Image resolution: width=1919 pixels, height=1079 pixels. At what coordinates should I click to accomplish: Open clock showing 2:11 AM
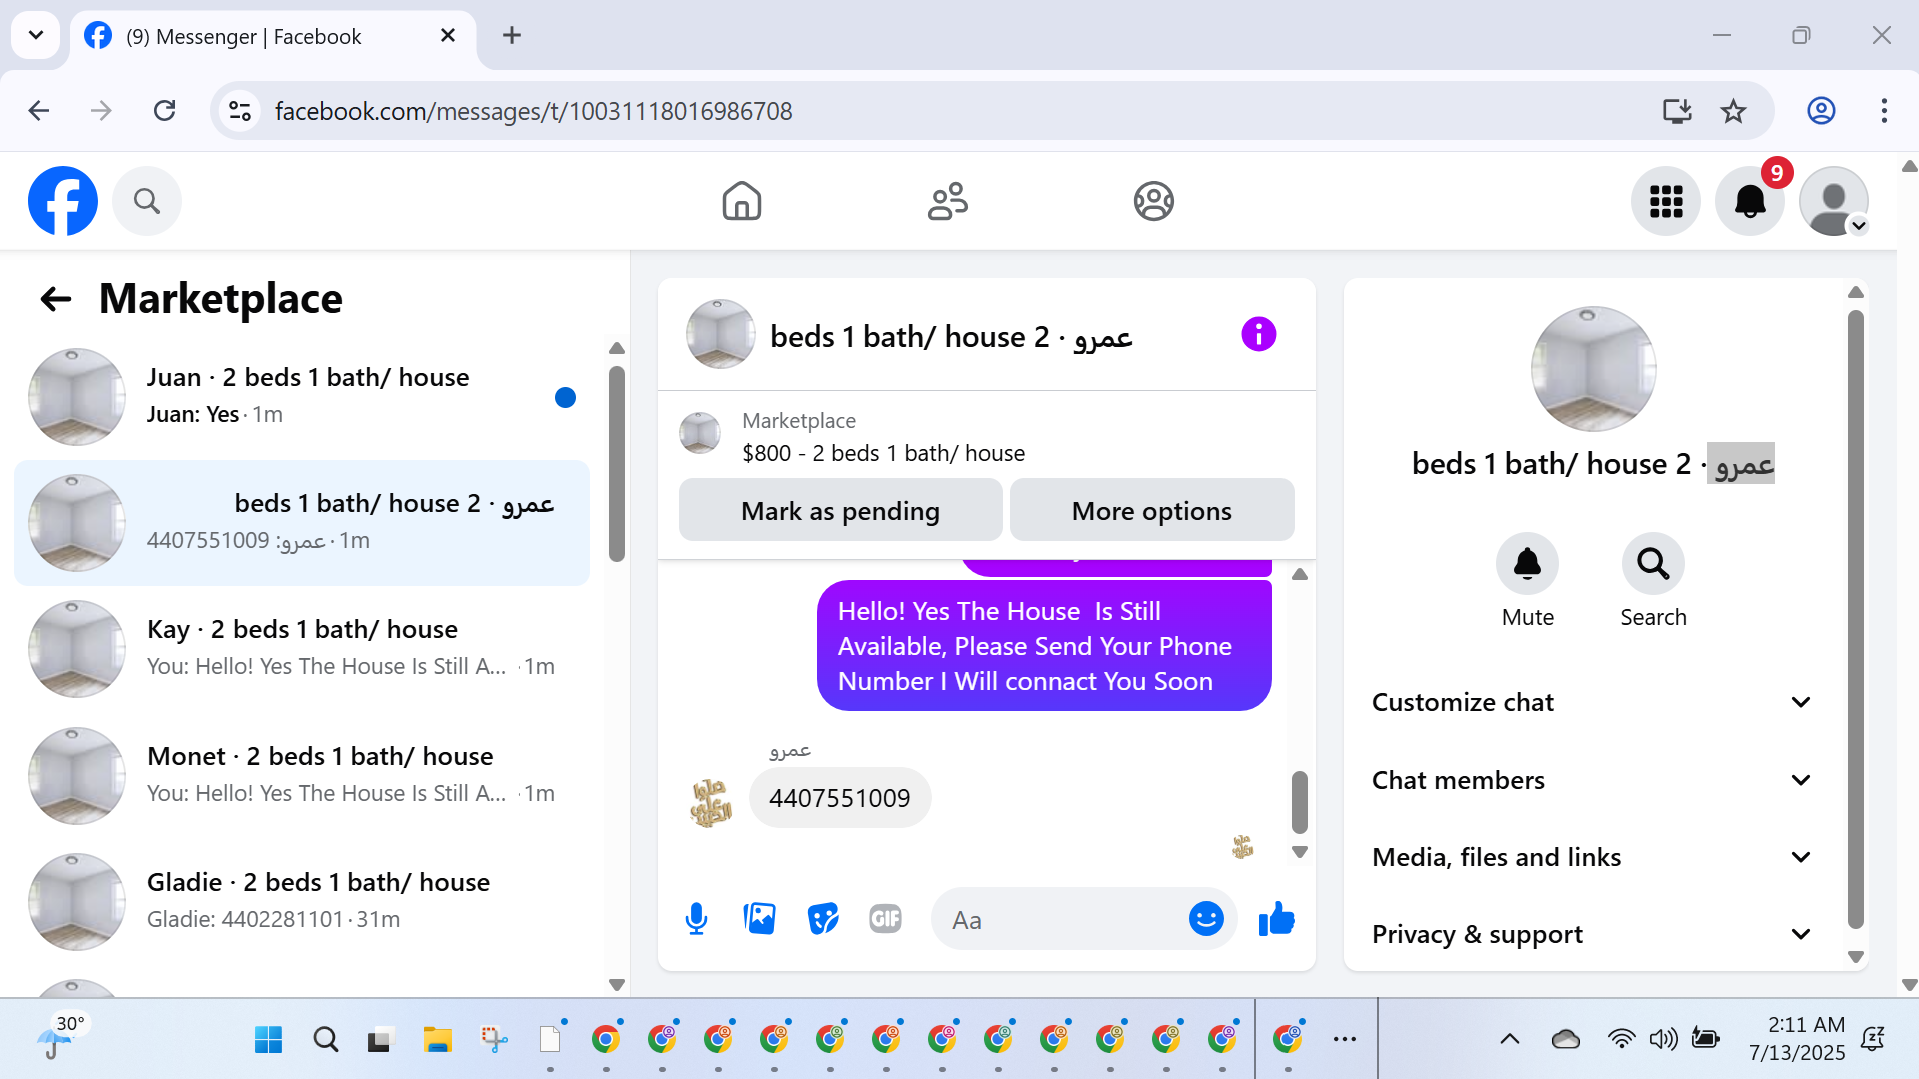tap(1797, 1039)
